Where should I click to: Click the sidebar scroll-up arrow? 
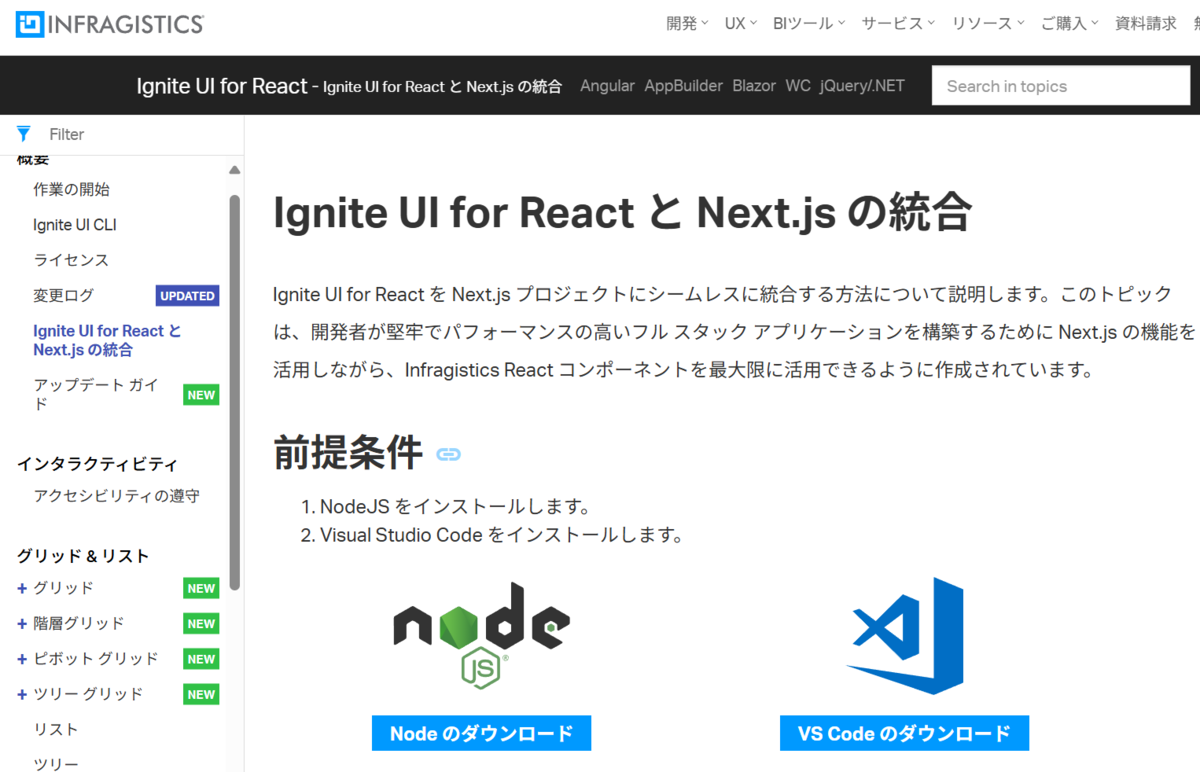pyautogui.click(x=234, y=170)
